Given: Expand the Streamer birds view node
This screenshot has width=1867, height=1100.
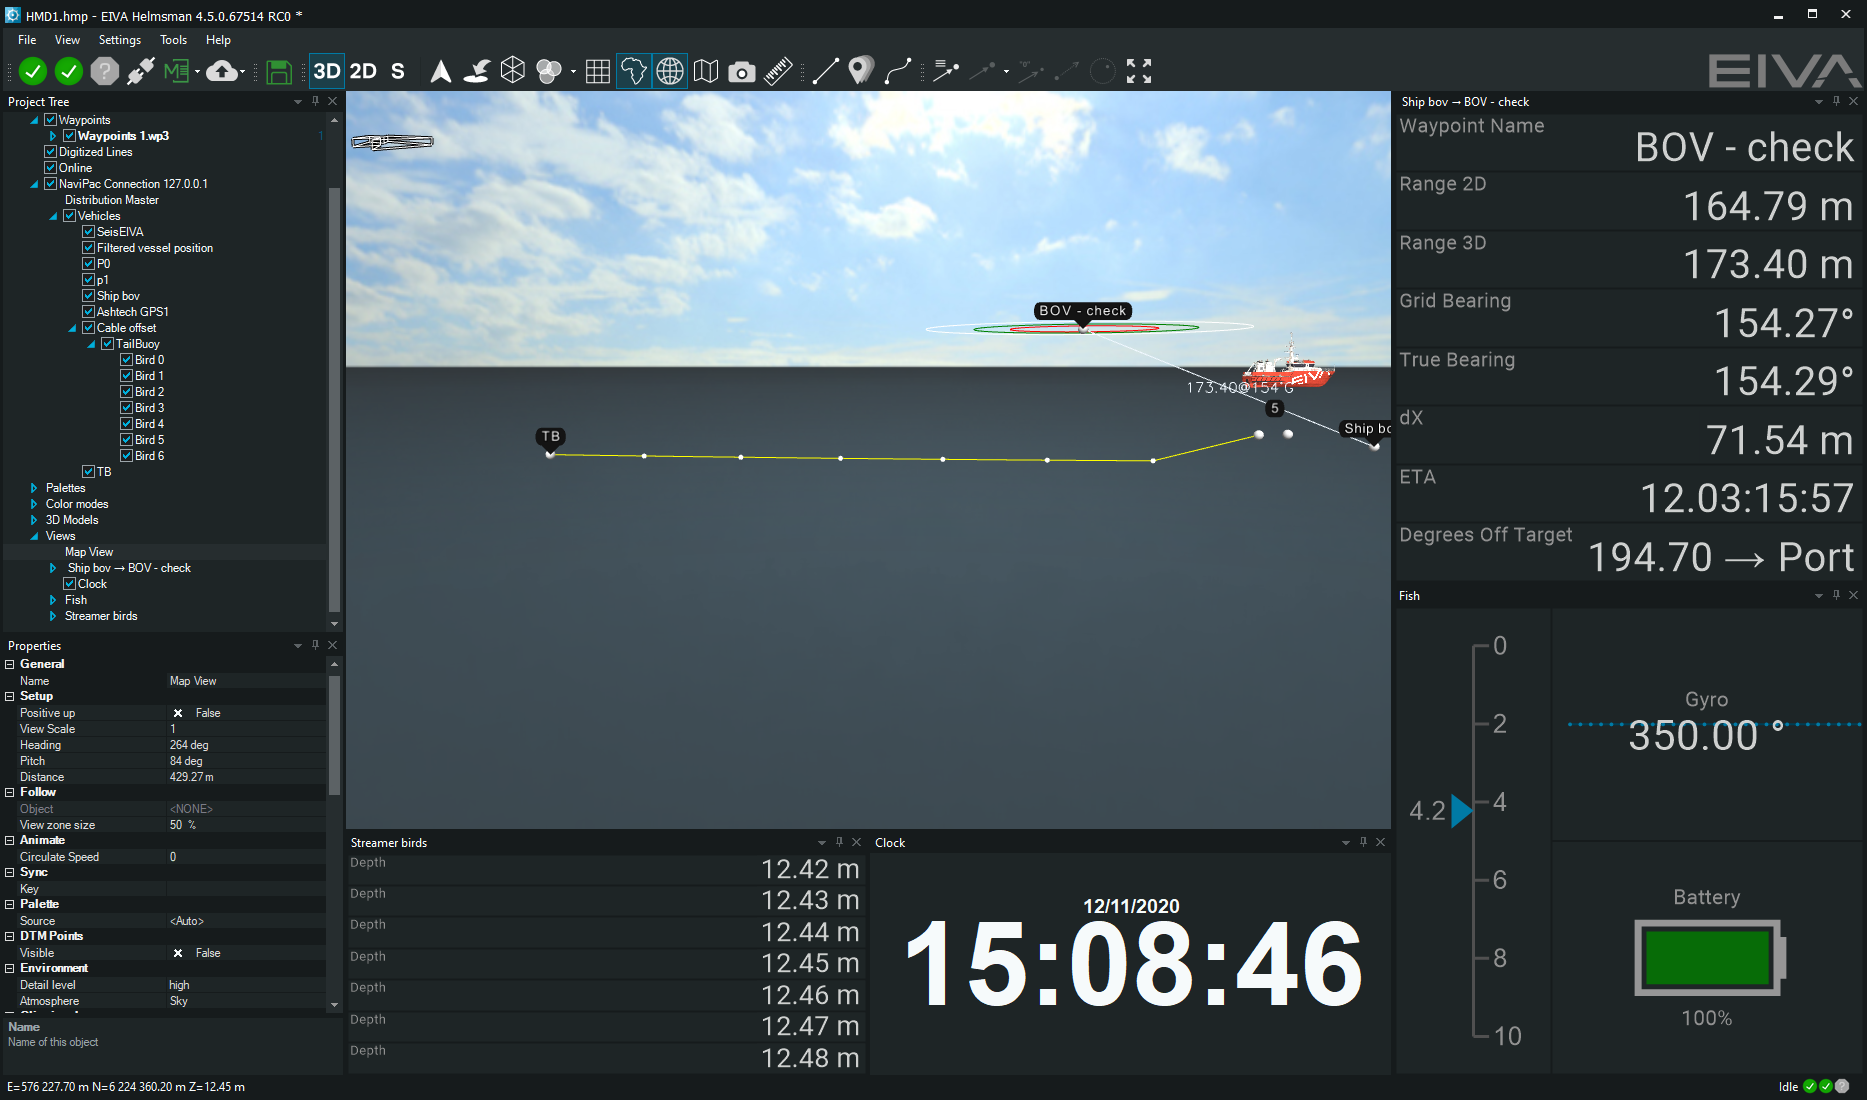Looking at the screenshot, I should (x=53, y=615).
